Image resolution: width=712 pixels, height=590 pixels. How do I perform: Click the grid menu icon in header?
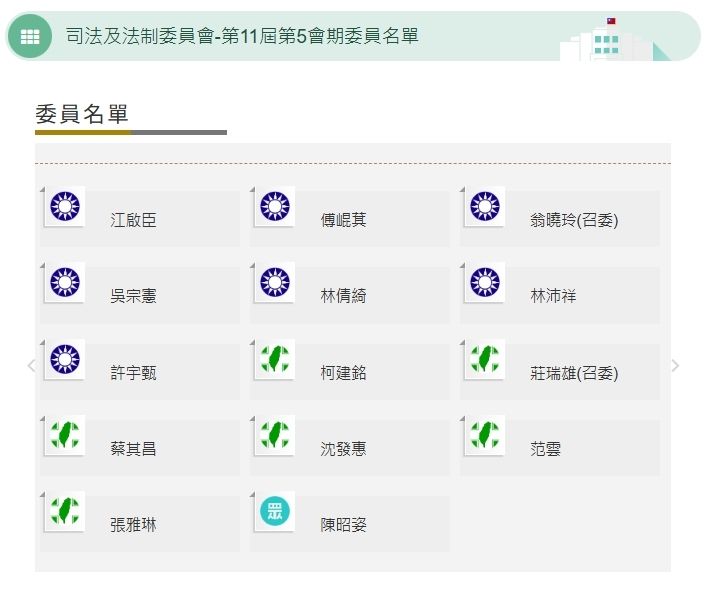tap(30, 36)
